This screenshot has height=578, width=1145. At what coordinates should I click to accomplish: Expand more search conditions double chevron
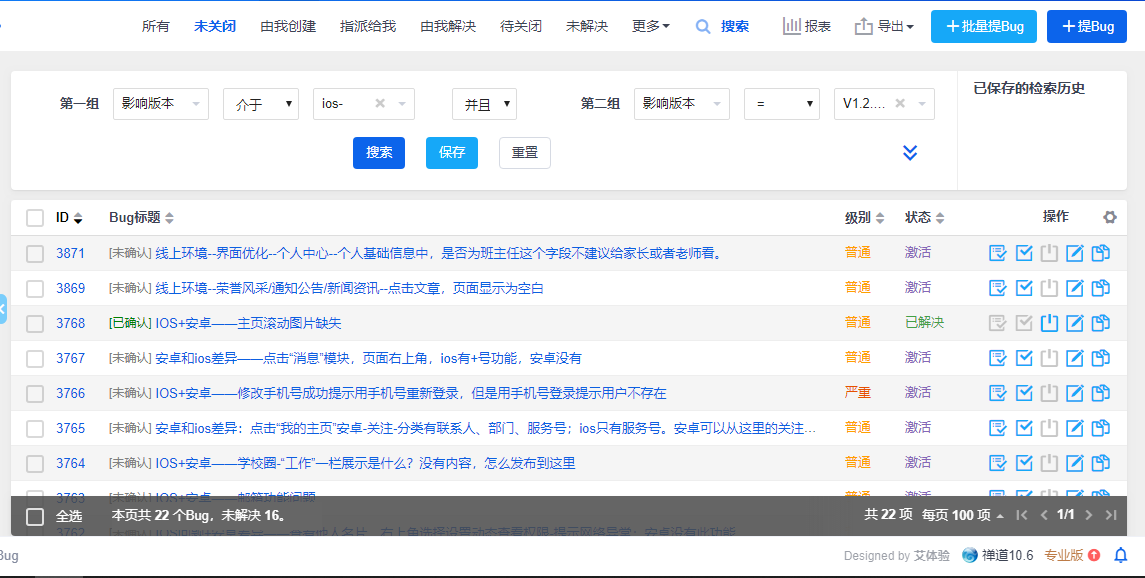[910, 152]
